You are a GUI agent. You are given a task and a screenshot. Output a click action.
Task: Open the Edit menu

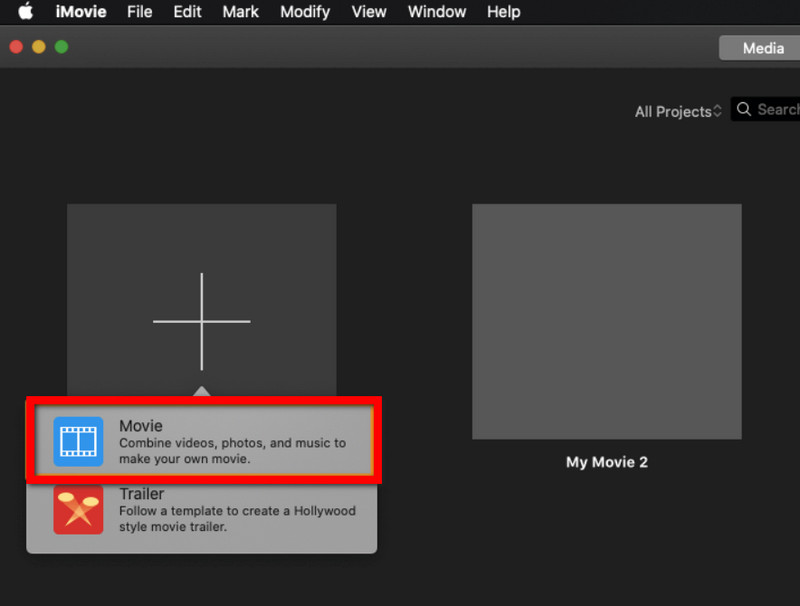187,12
